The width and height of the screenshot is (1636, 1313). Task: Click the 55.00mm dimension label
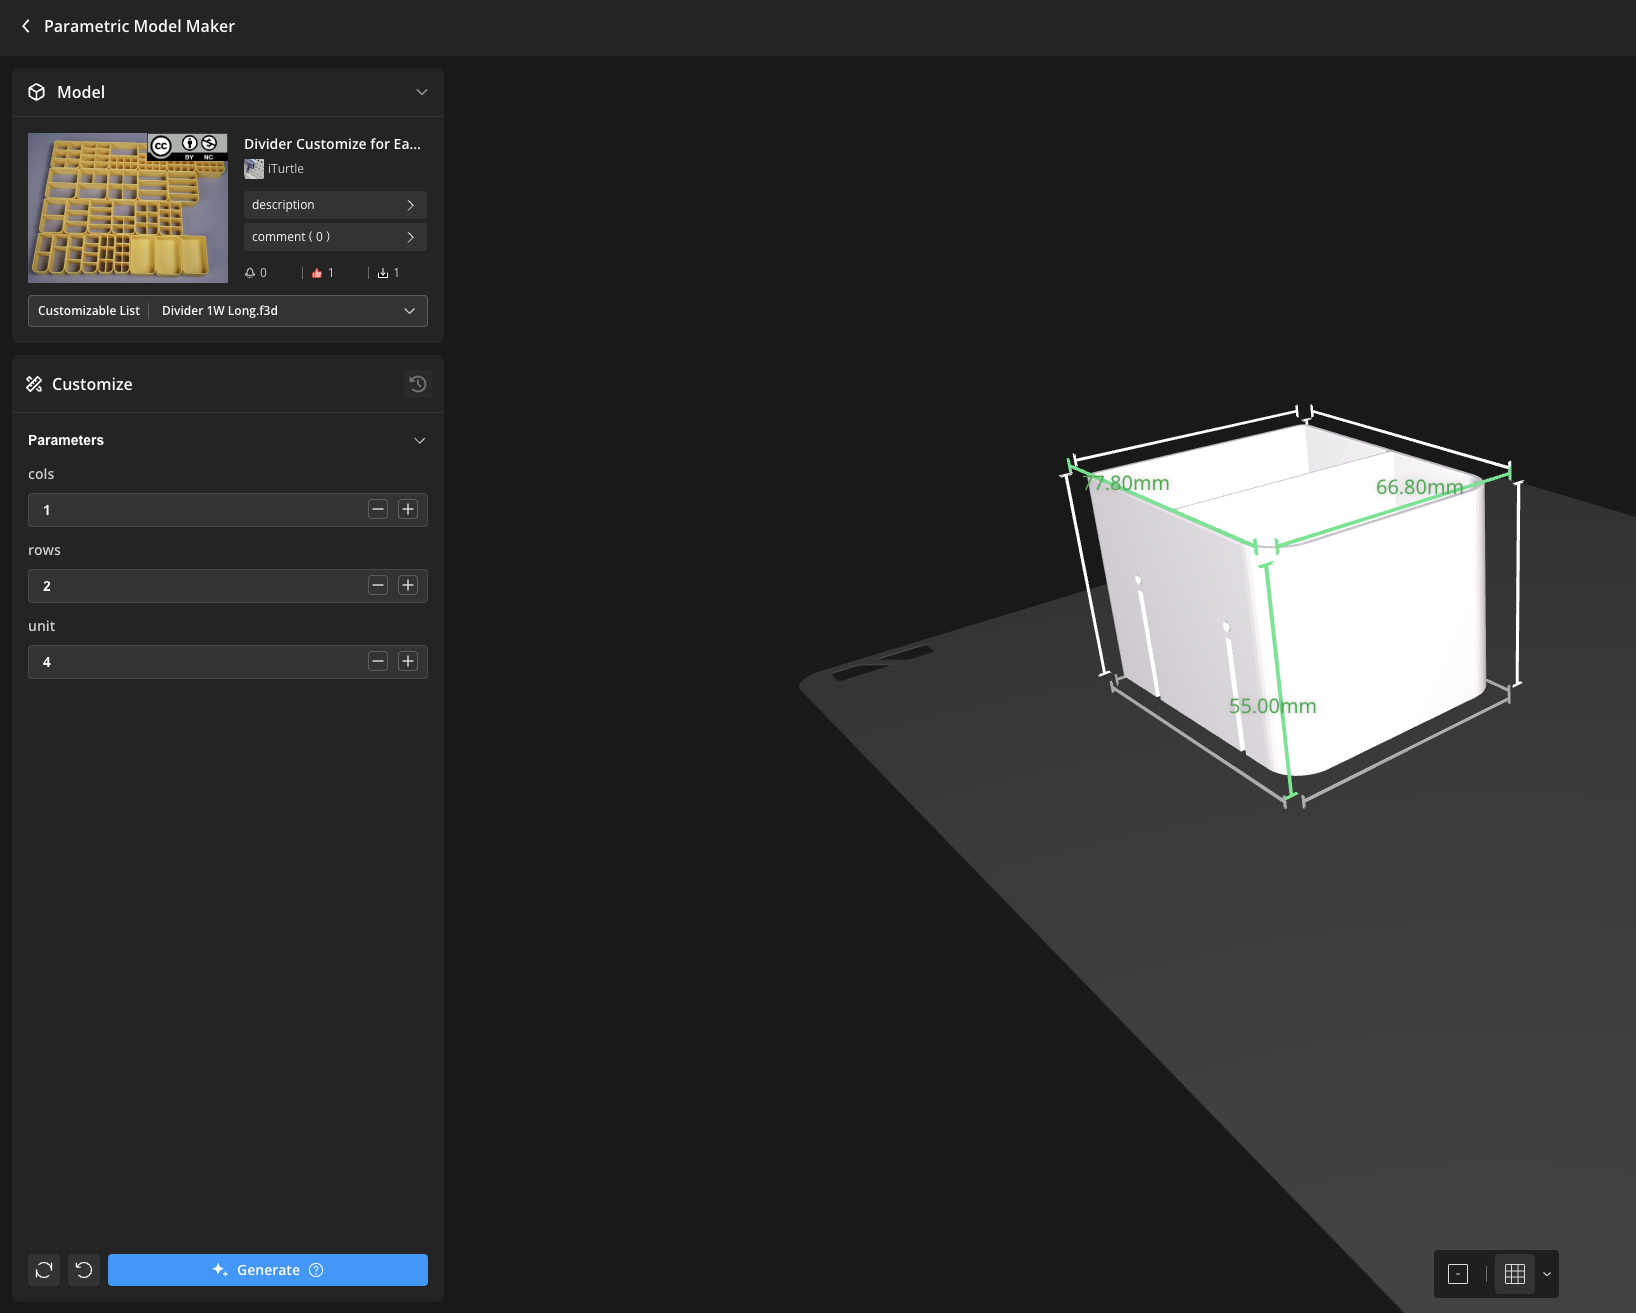coord(1272,706)
